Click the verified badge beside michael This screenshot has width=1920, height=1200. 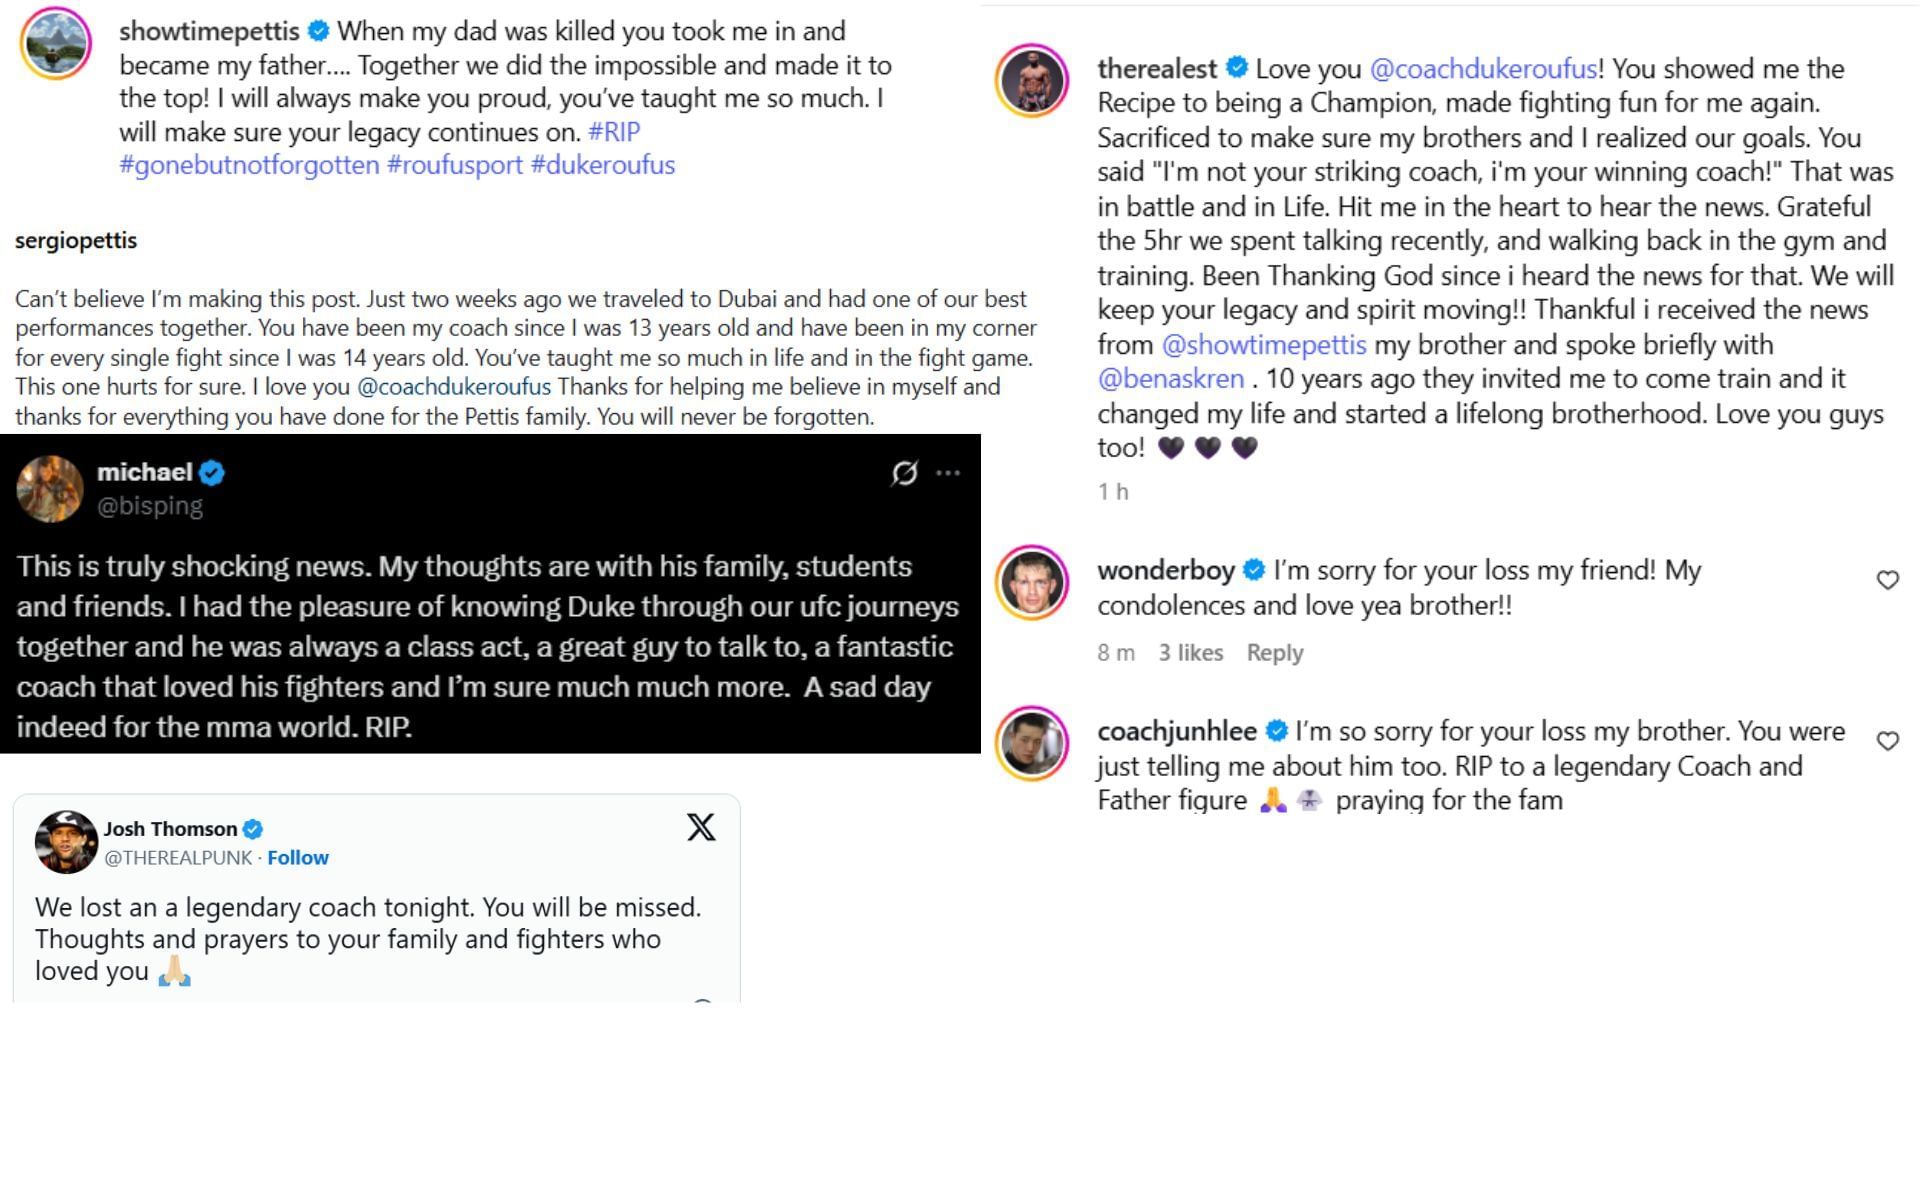(x=212, y=472)
